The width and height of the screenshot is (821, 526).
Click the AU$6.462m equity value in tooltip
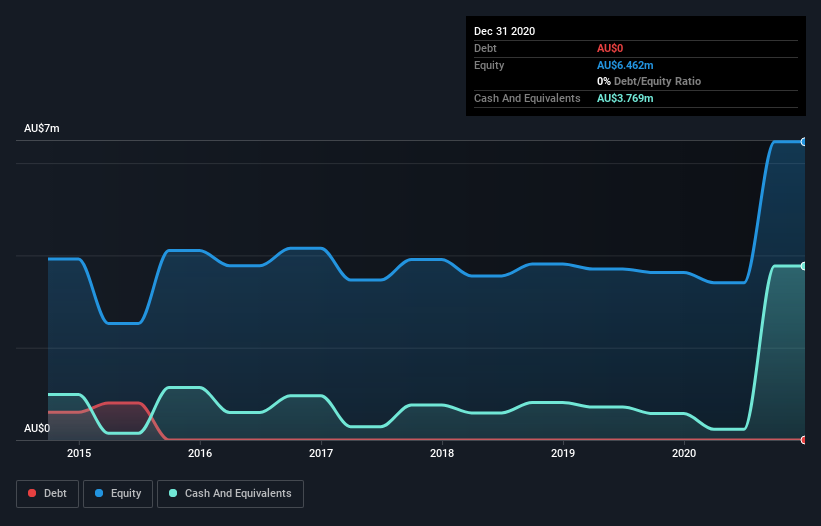(x=625, y=65)
